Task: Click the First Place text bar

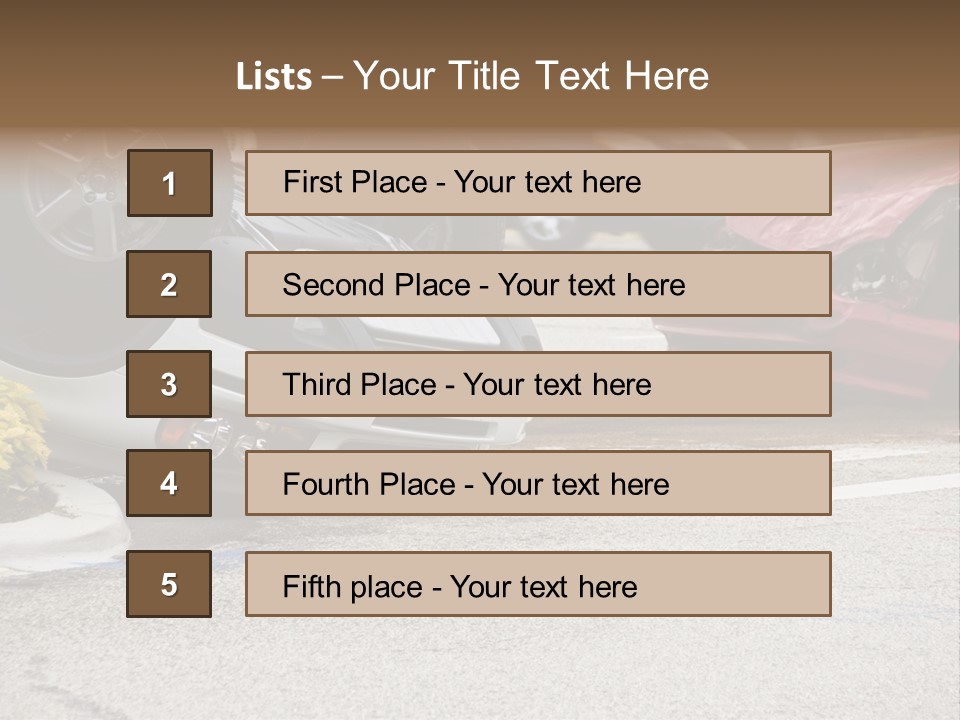Action: 538,183
